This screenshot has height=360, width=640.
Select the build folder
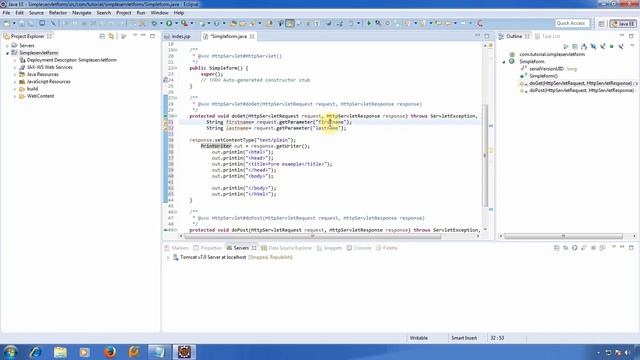tap(32, 89)
